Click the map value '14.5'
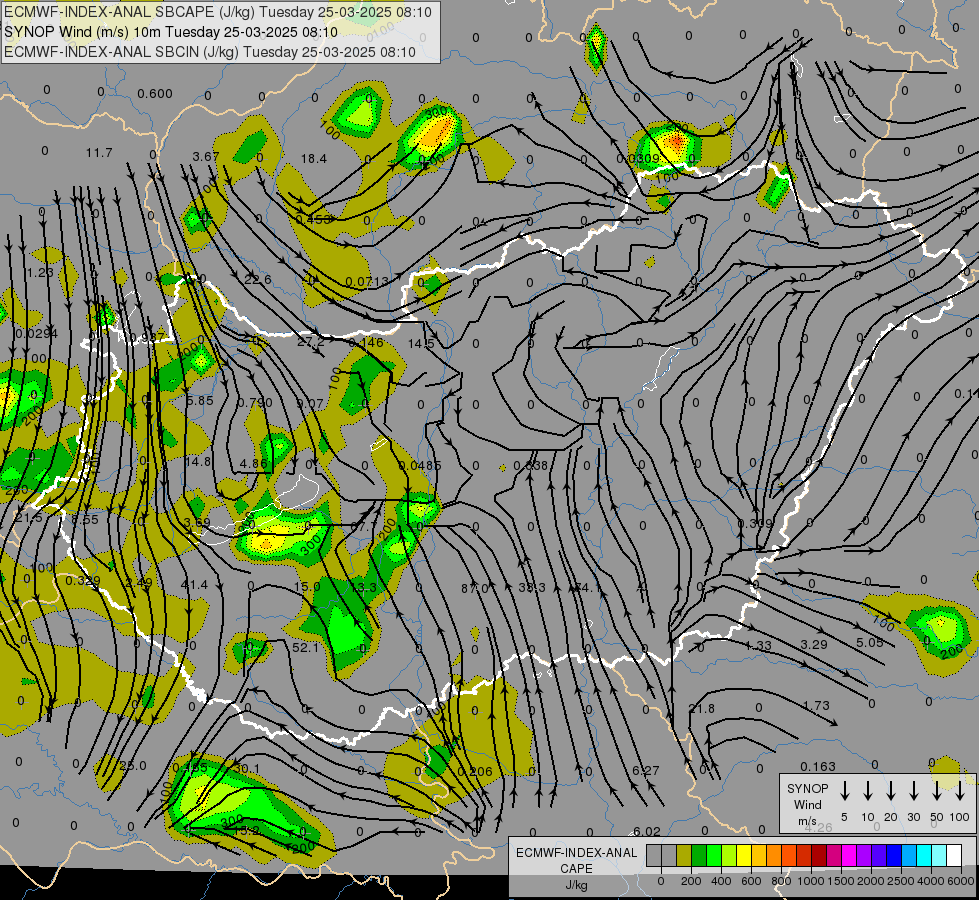 pyautogui.click(x=421, y=344)
